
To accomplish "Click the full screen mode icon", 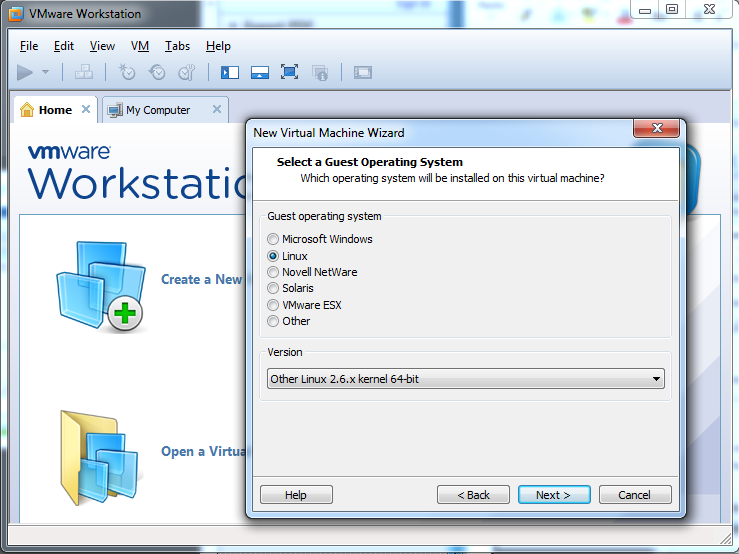I will 289,72.
